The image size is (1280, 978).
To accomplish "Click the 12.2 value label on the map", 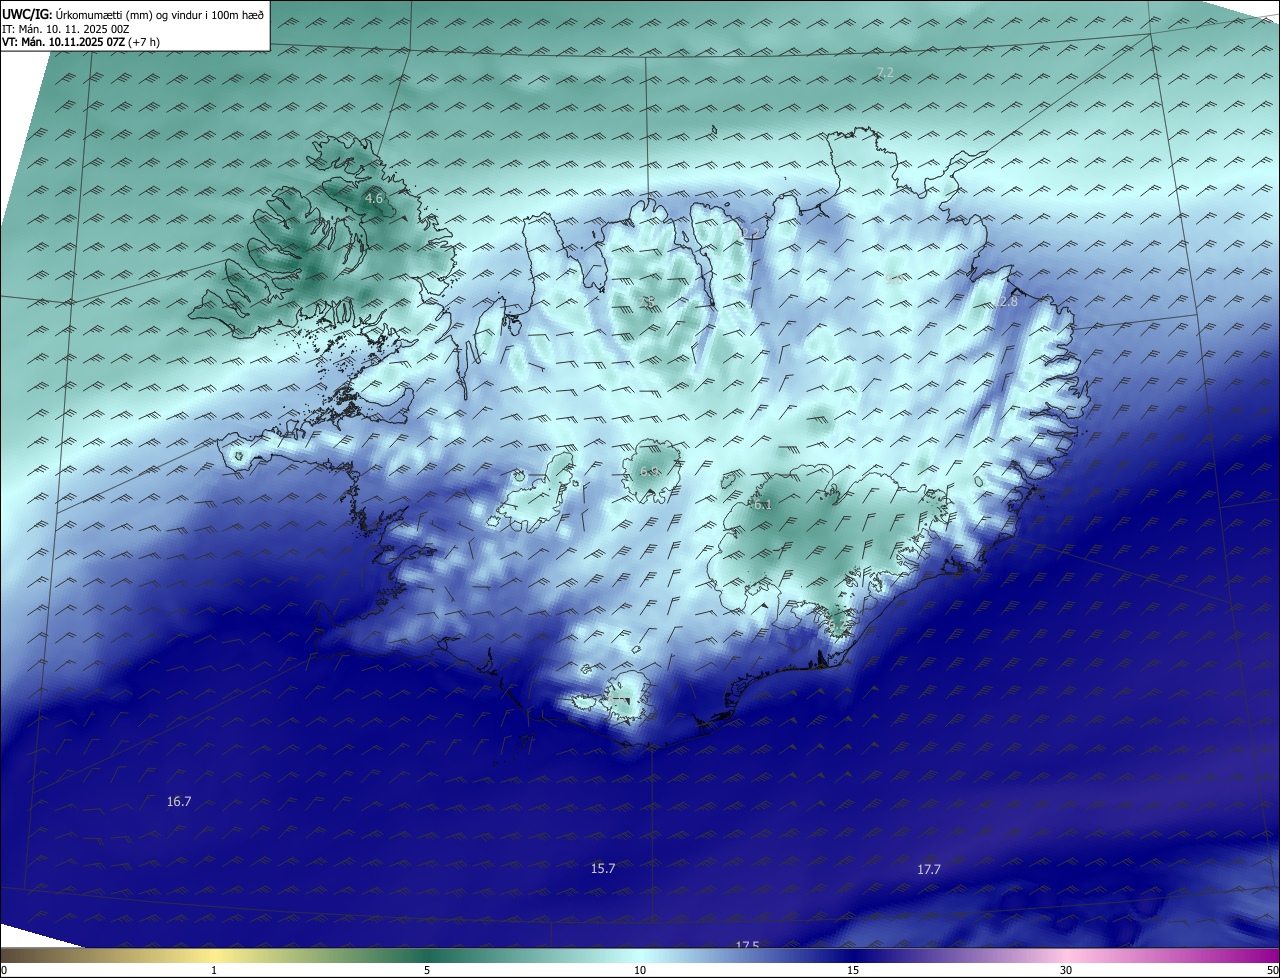I will pyautogui.click(x=748, y=234).
